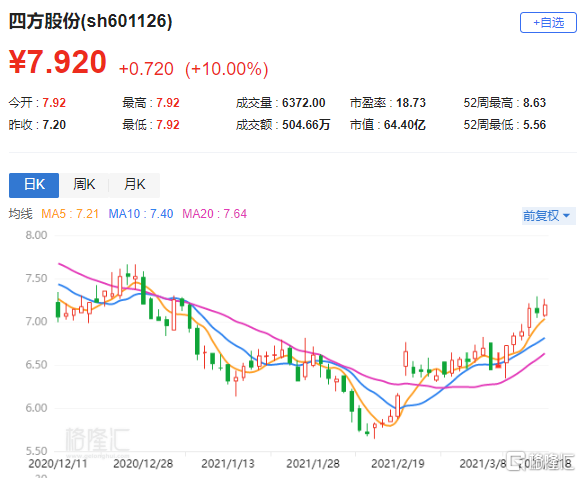Click the 2020/12/28 date axis label
This screenshot has width=581, height=478.
(143, 464)
